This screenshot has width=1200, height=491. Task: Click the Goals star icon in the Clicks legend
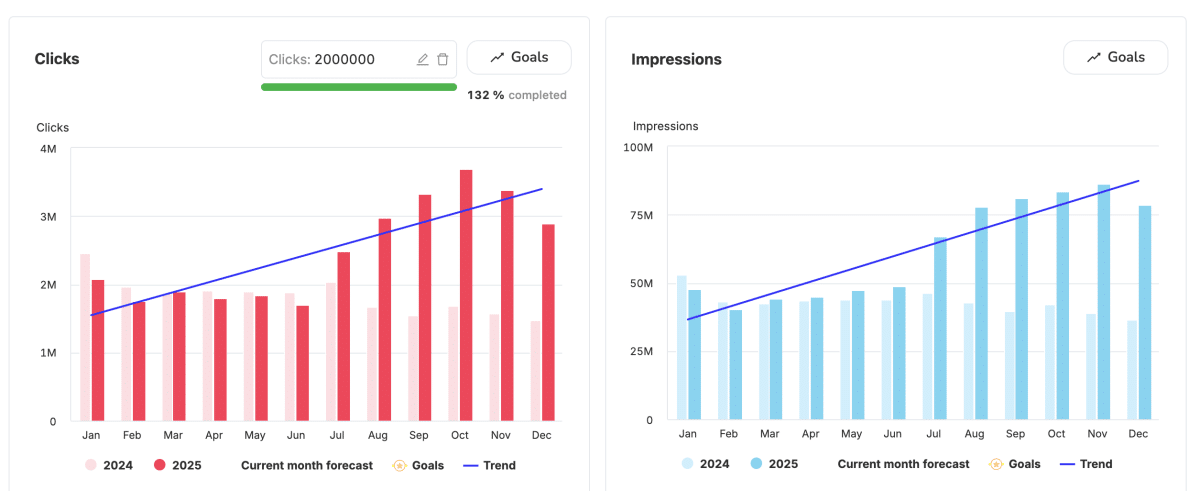(x=400, y=465)
